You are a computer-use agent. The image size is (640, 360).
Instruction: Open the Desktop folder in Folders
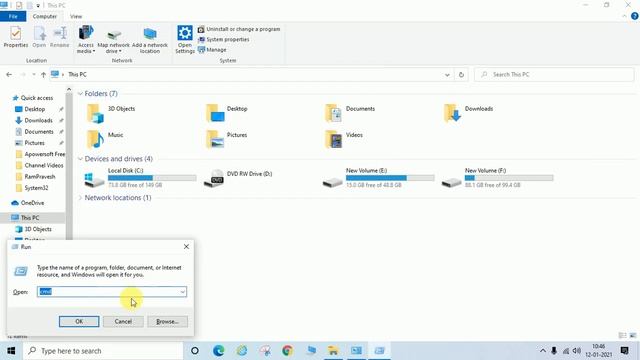click(x=227, y=113)
